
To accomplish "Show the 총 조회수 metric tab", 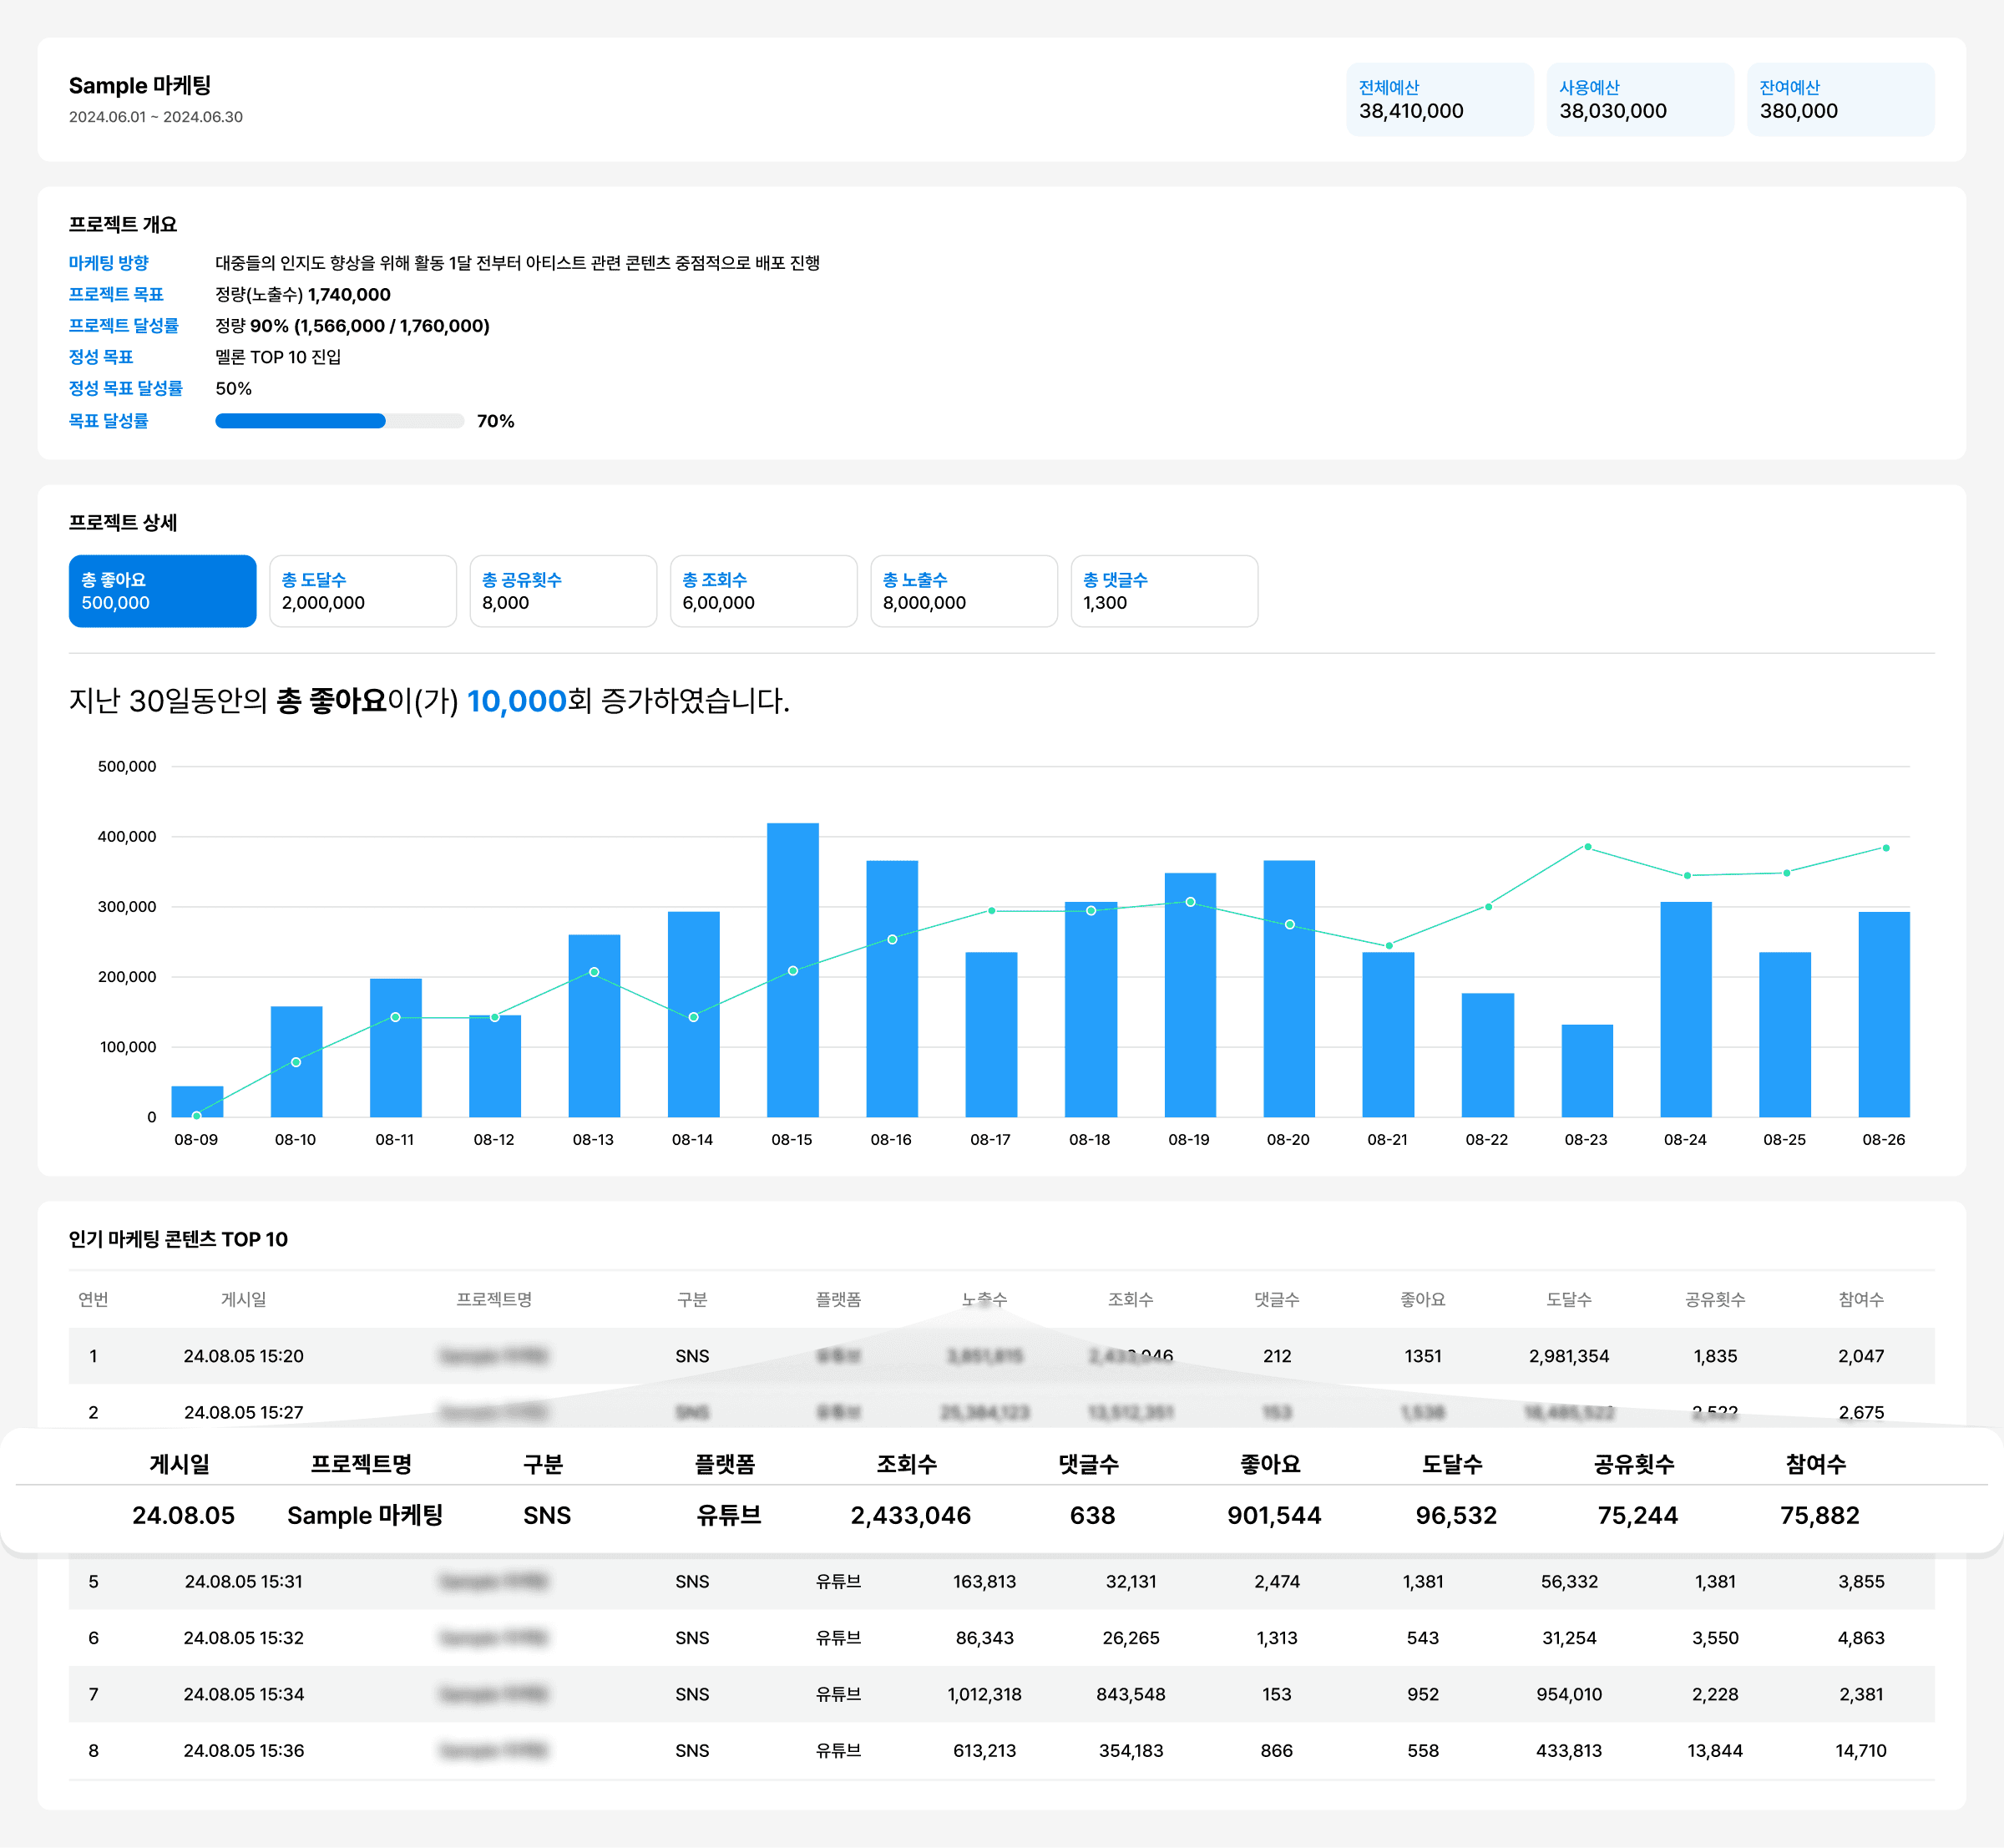I will (763, 591).
